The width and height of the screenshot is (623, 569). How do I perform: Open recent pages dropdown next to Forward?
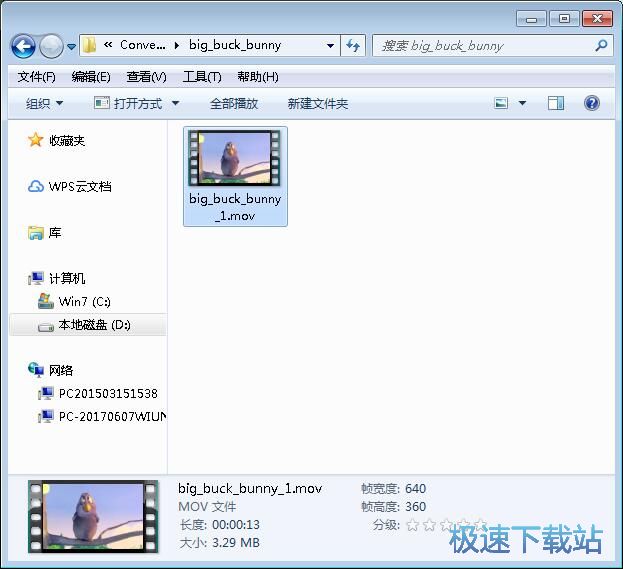pos(72,46)
